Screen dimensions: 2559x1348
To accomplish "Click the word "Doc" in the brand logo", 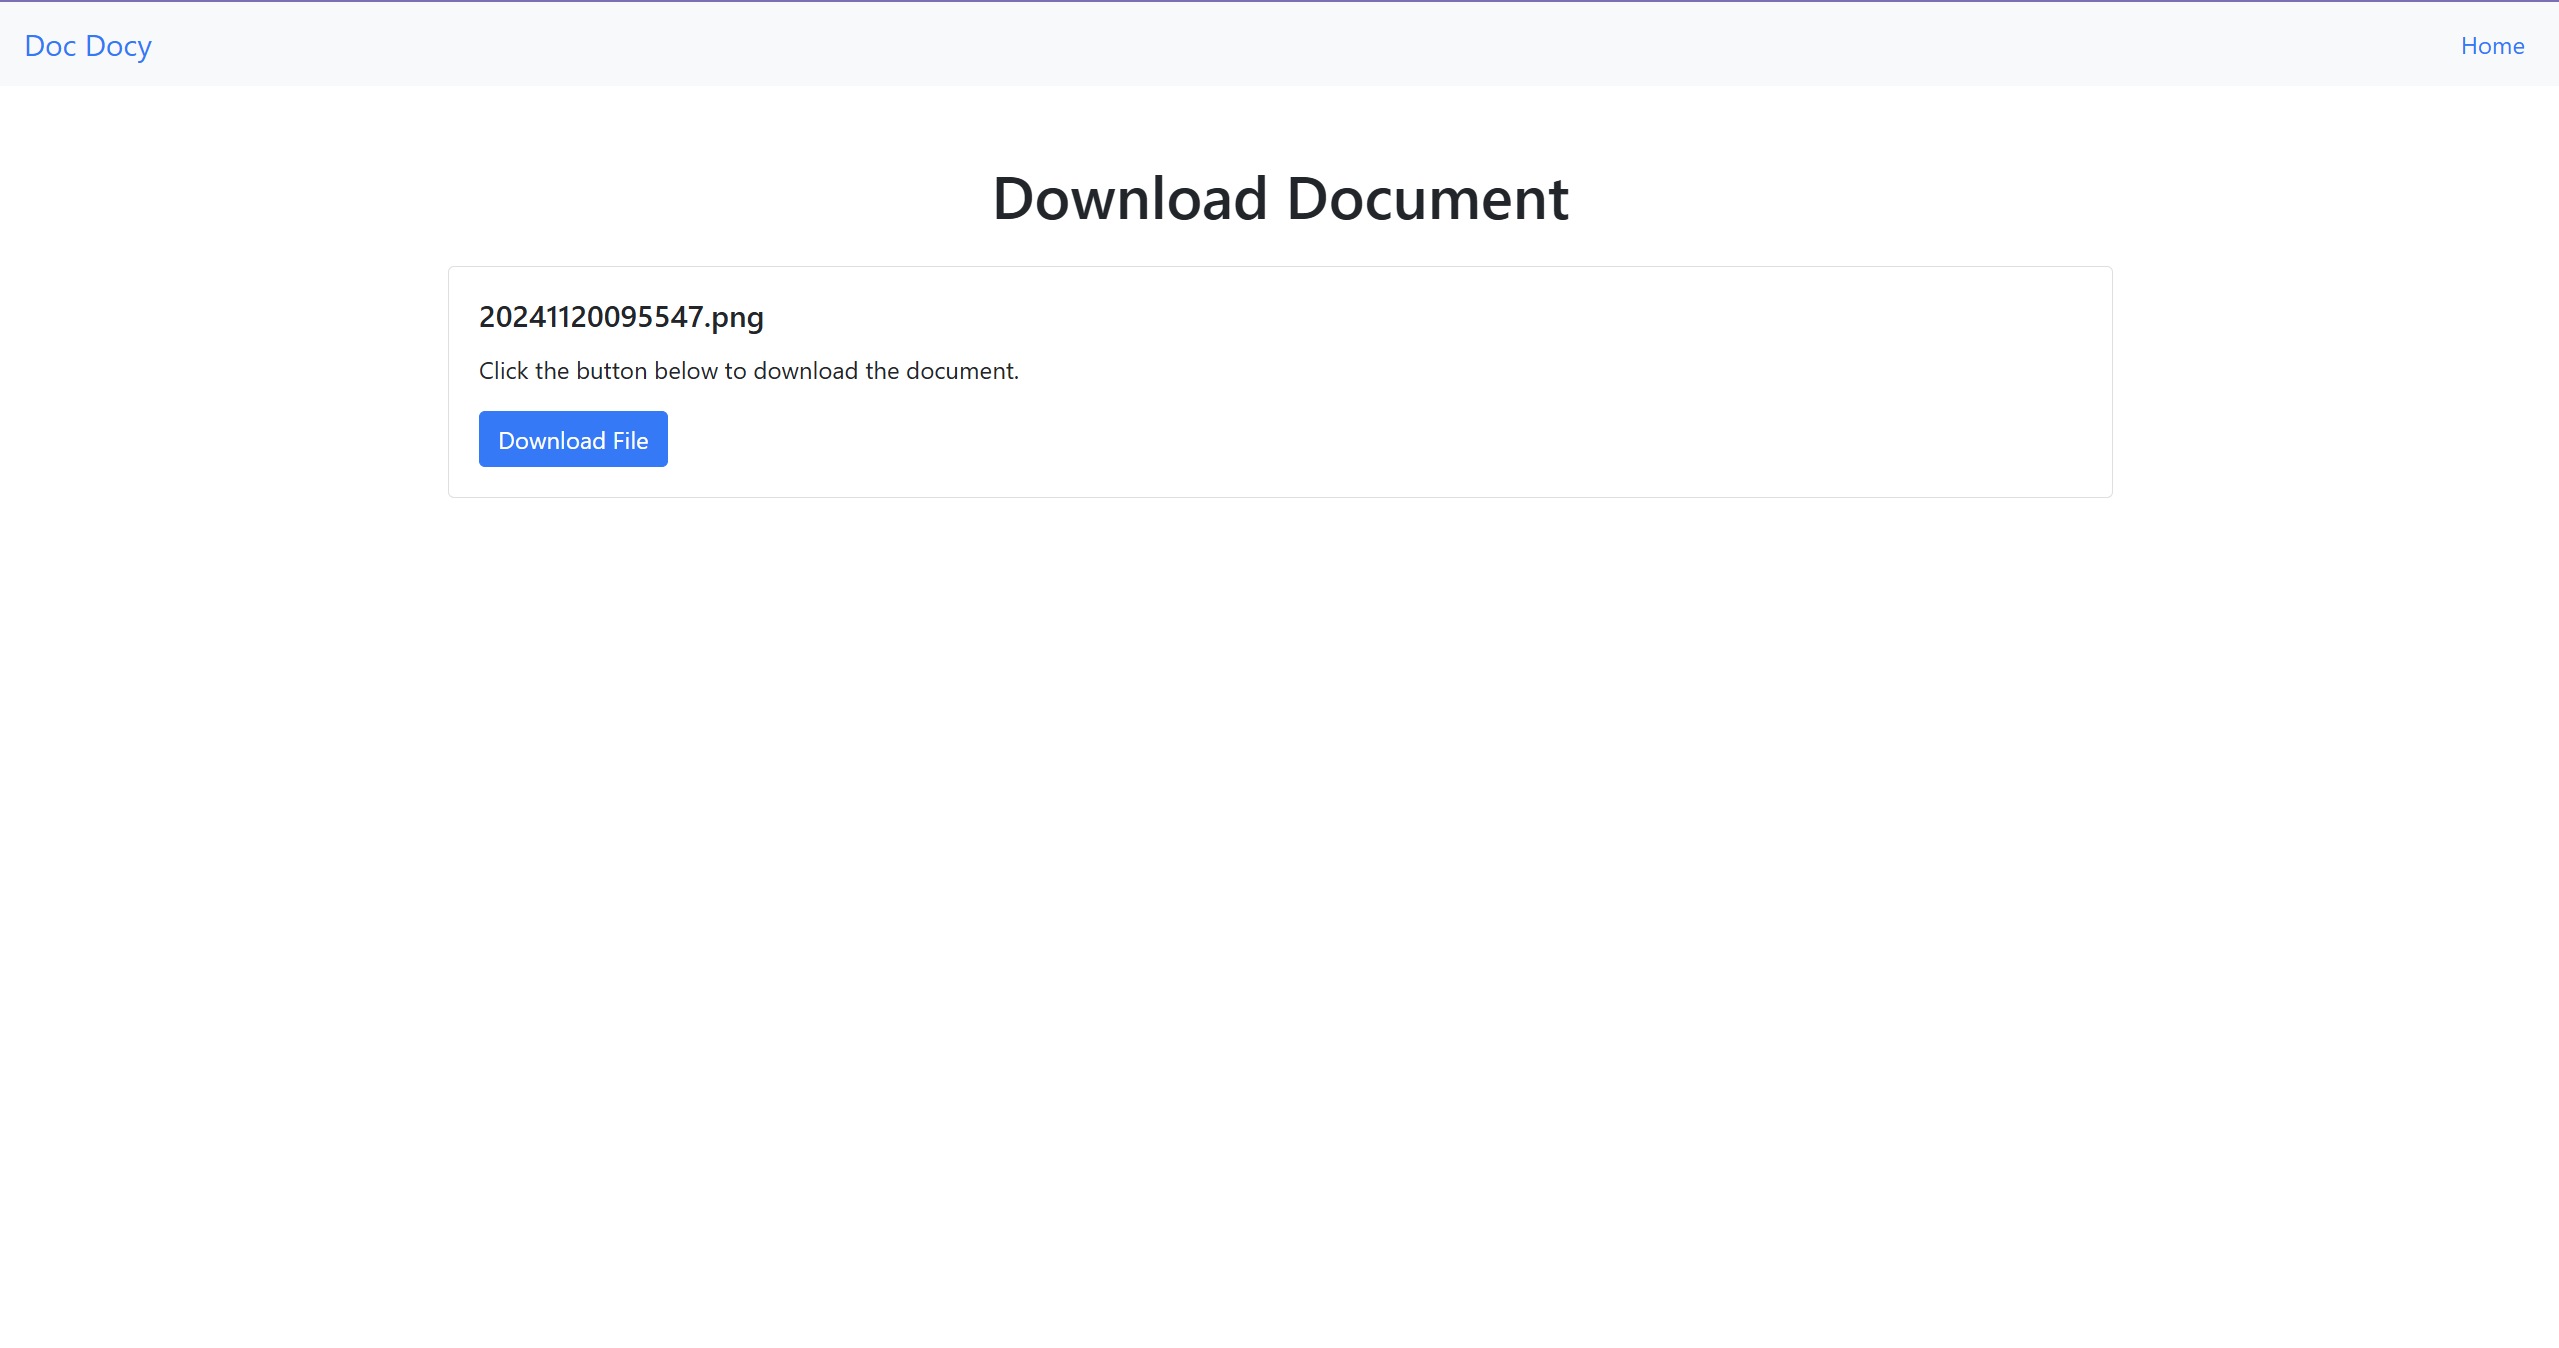I will [x=50, y=46].
